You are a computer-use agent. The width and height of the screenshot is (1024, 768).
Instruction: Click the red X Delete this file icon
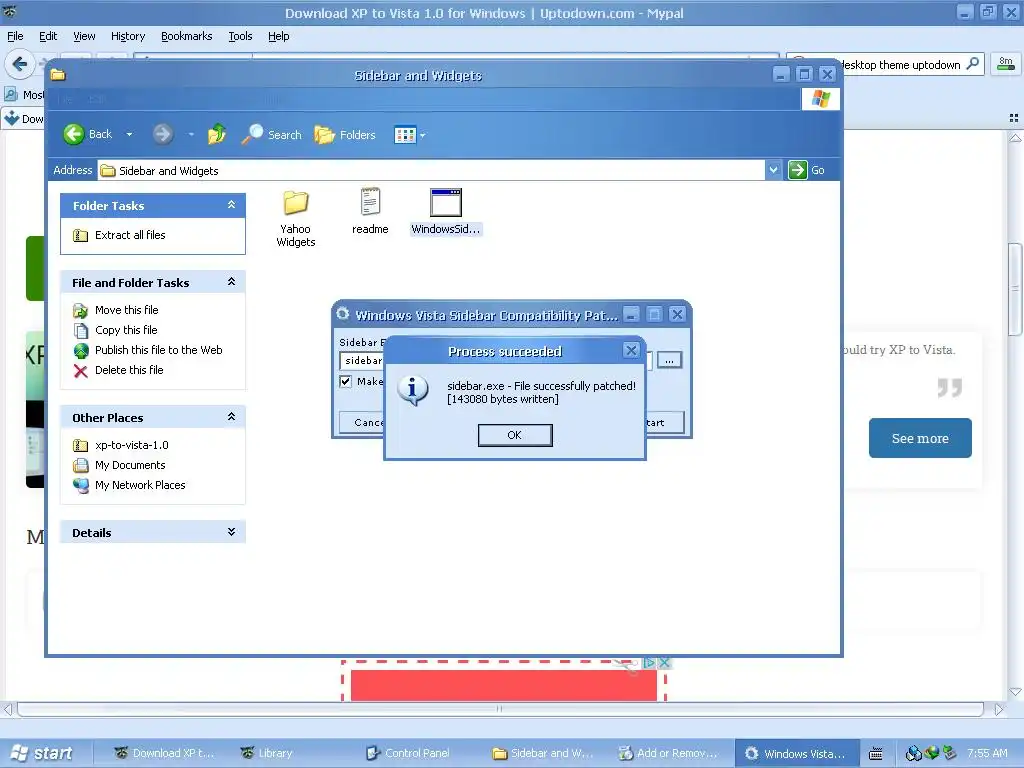click(80, 371)
